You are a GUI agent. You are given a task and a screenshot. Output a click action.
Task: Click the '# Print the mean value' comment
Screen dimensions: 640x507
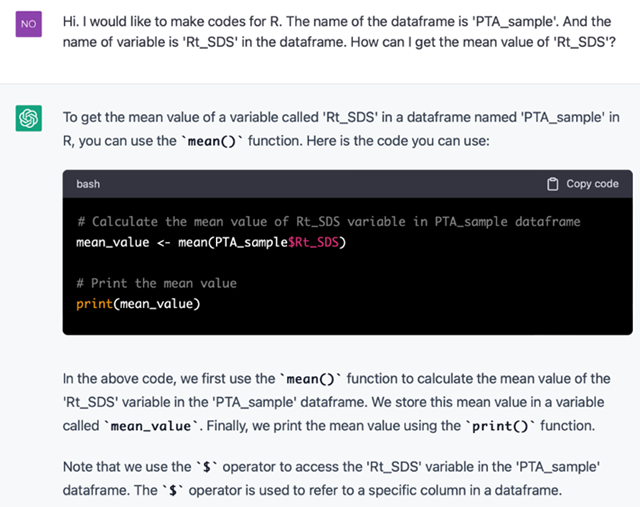[x=156, y=283]
